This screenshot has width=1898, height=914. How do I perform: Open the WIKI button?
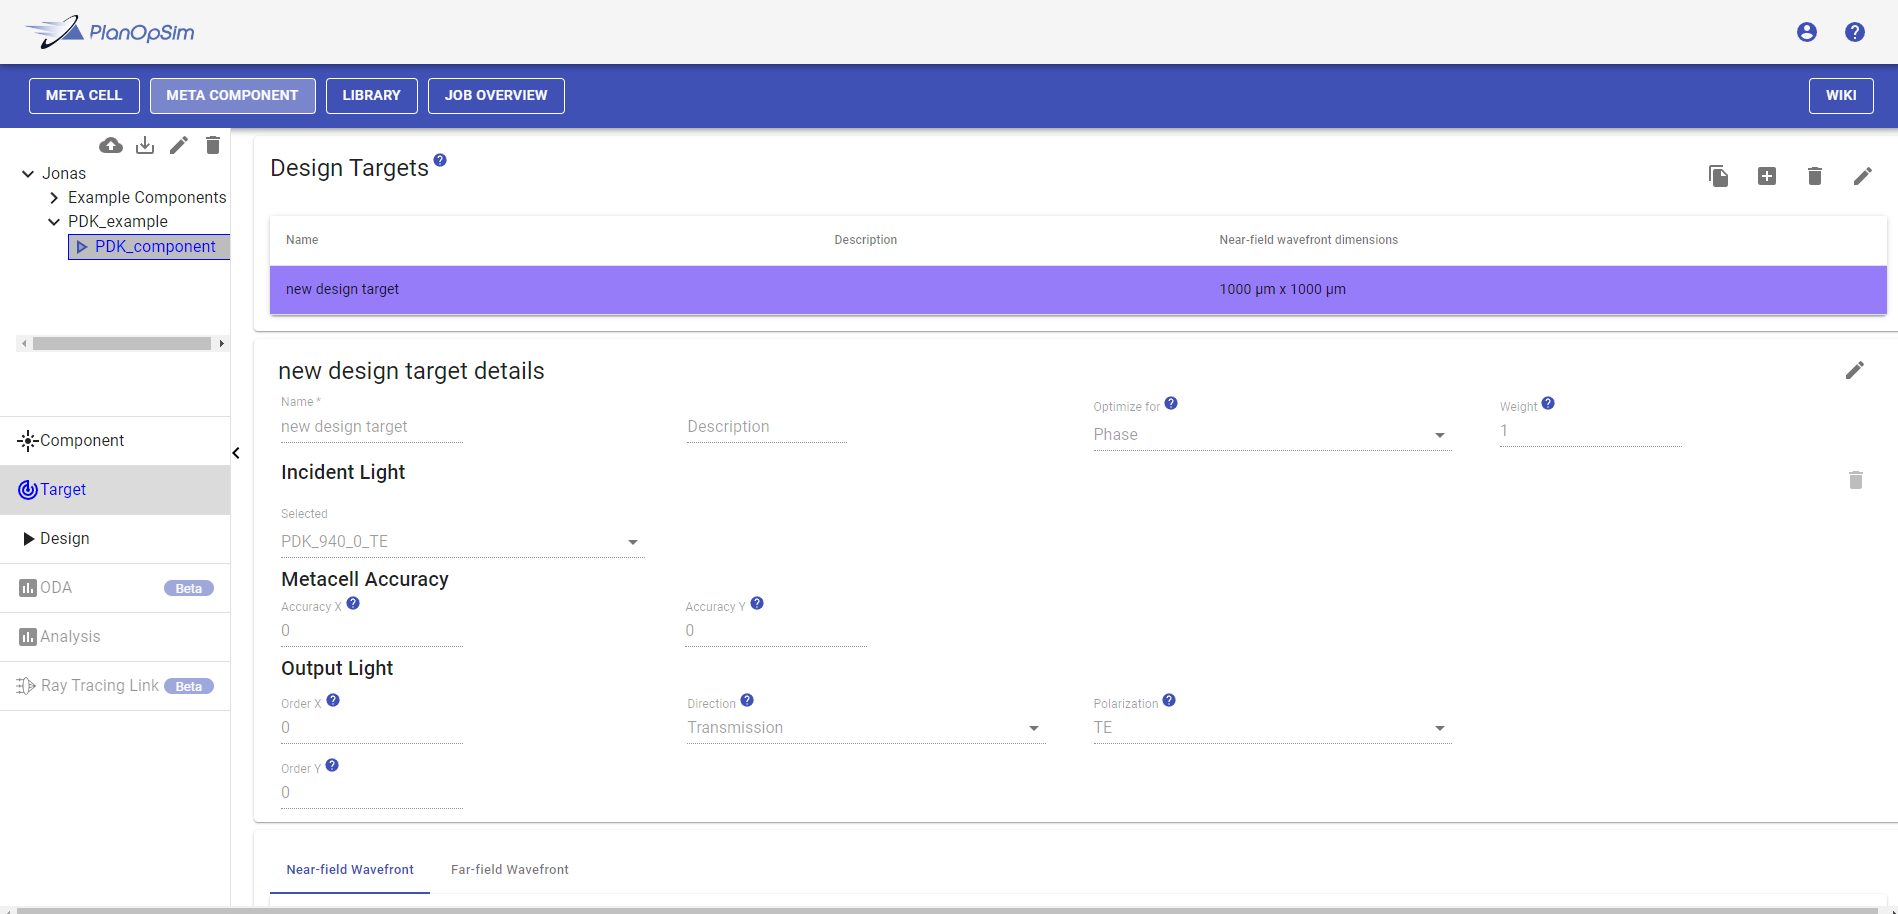1840,96
